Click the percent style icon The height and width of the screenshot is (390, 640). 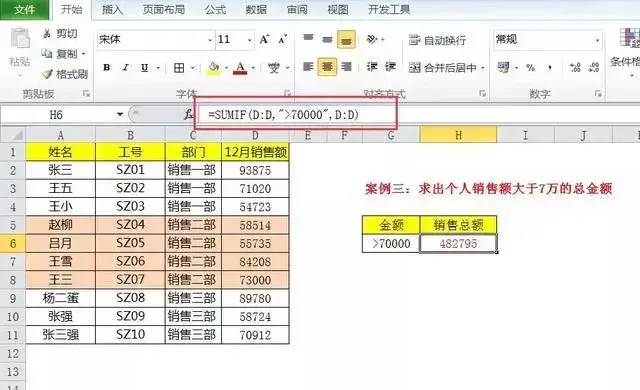coord(530,68)
